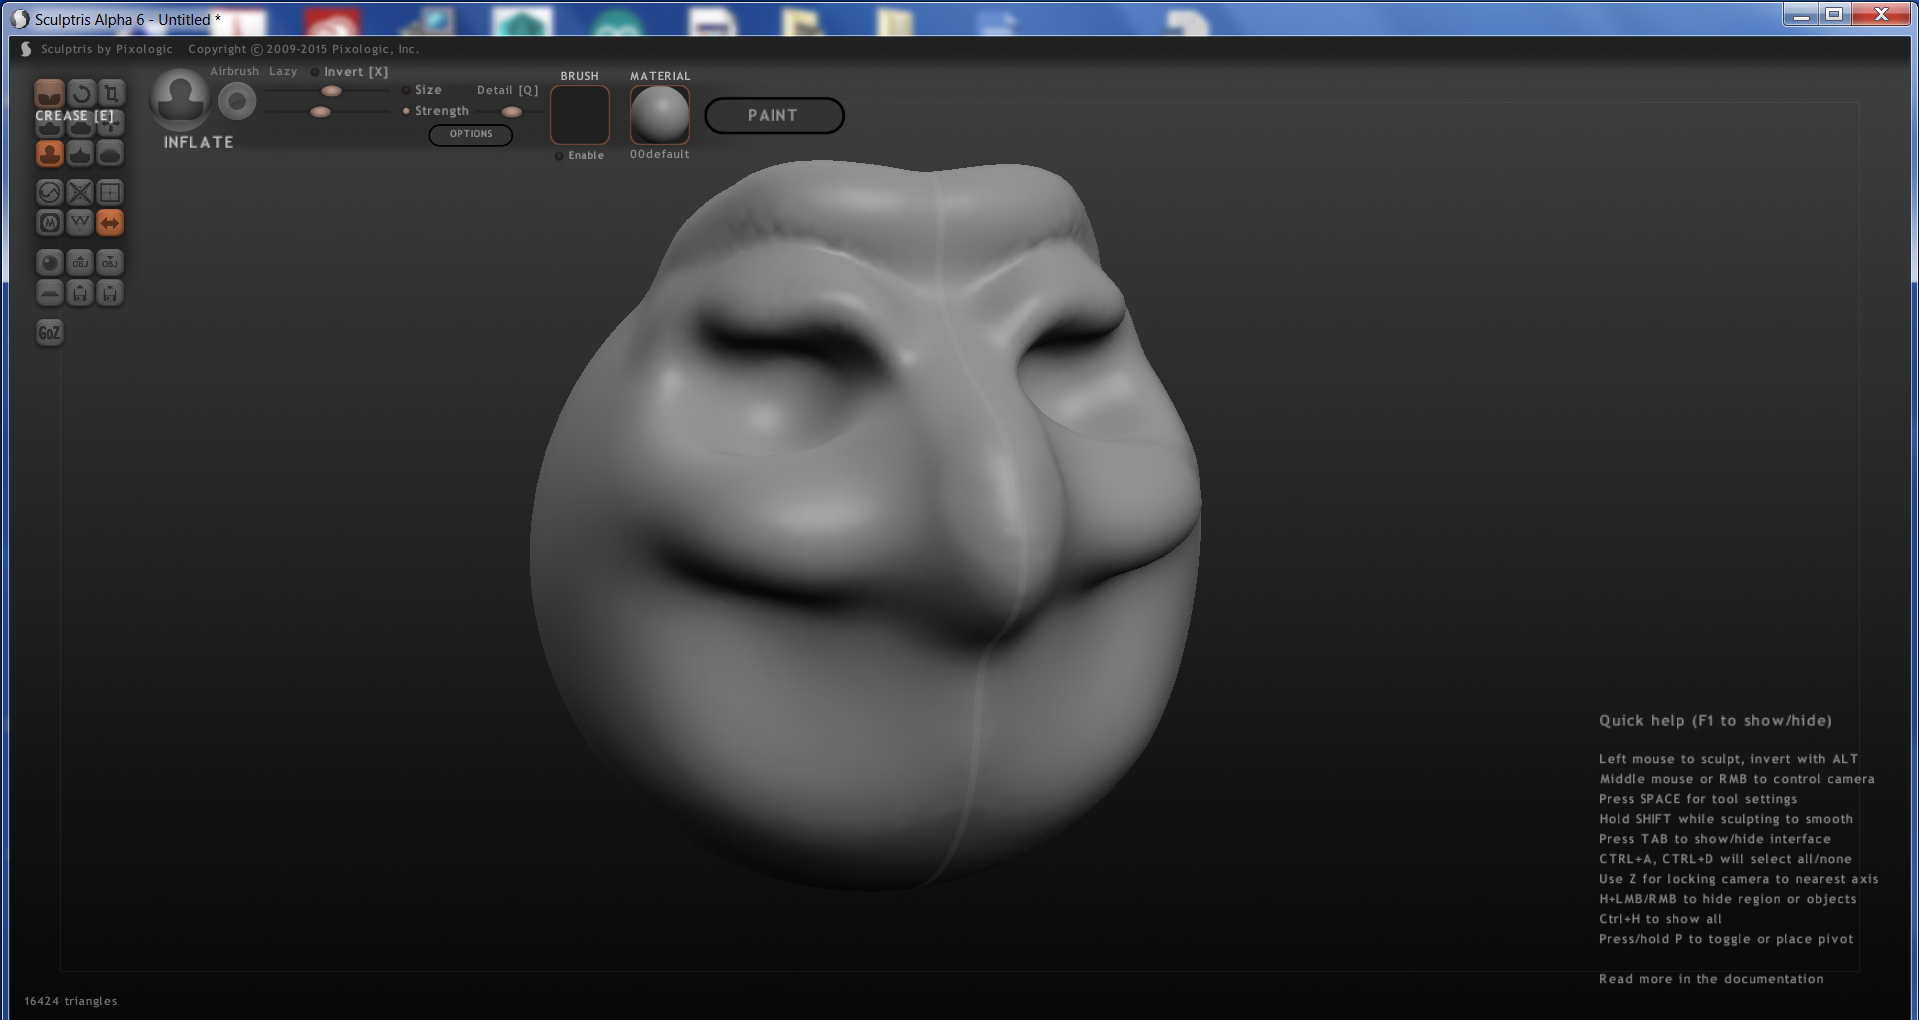Screen dimensions: 1919x1020
Task: Click the Reduce selected button
Action: point(80,192)
